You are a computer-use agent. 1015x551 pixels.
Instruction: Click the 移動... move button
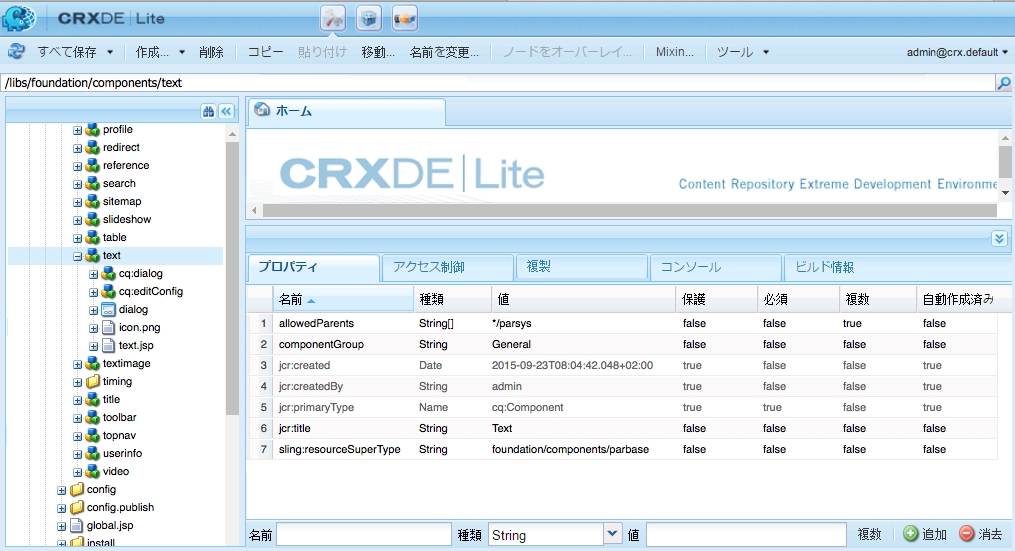pos(378,52)
